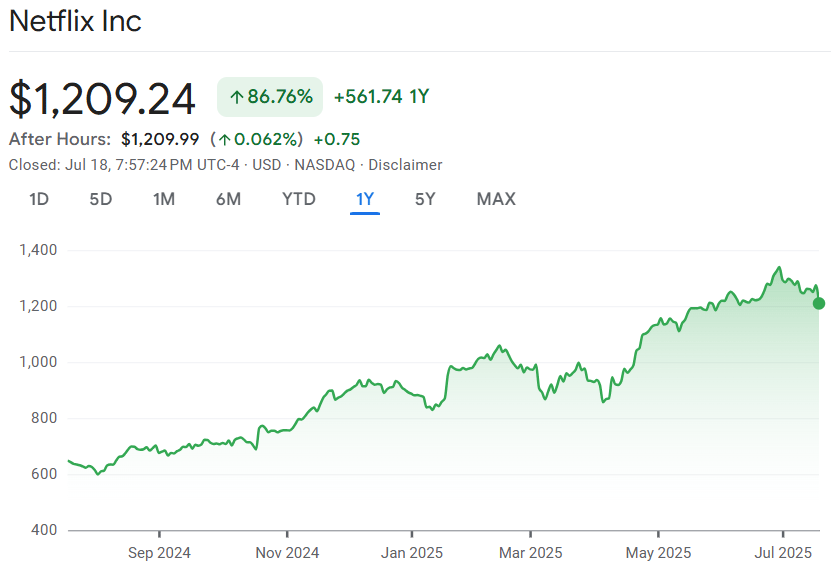Image resolution: width=831 pixels, height=567 pixels.
Task: Select the Sep 2024 axis marker
Action: (159, 553)
